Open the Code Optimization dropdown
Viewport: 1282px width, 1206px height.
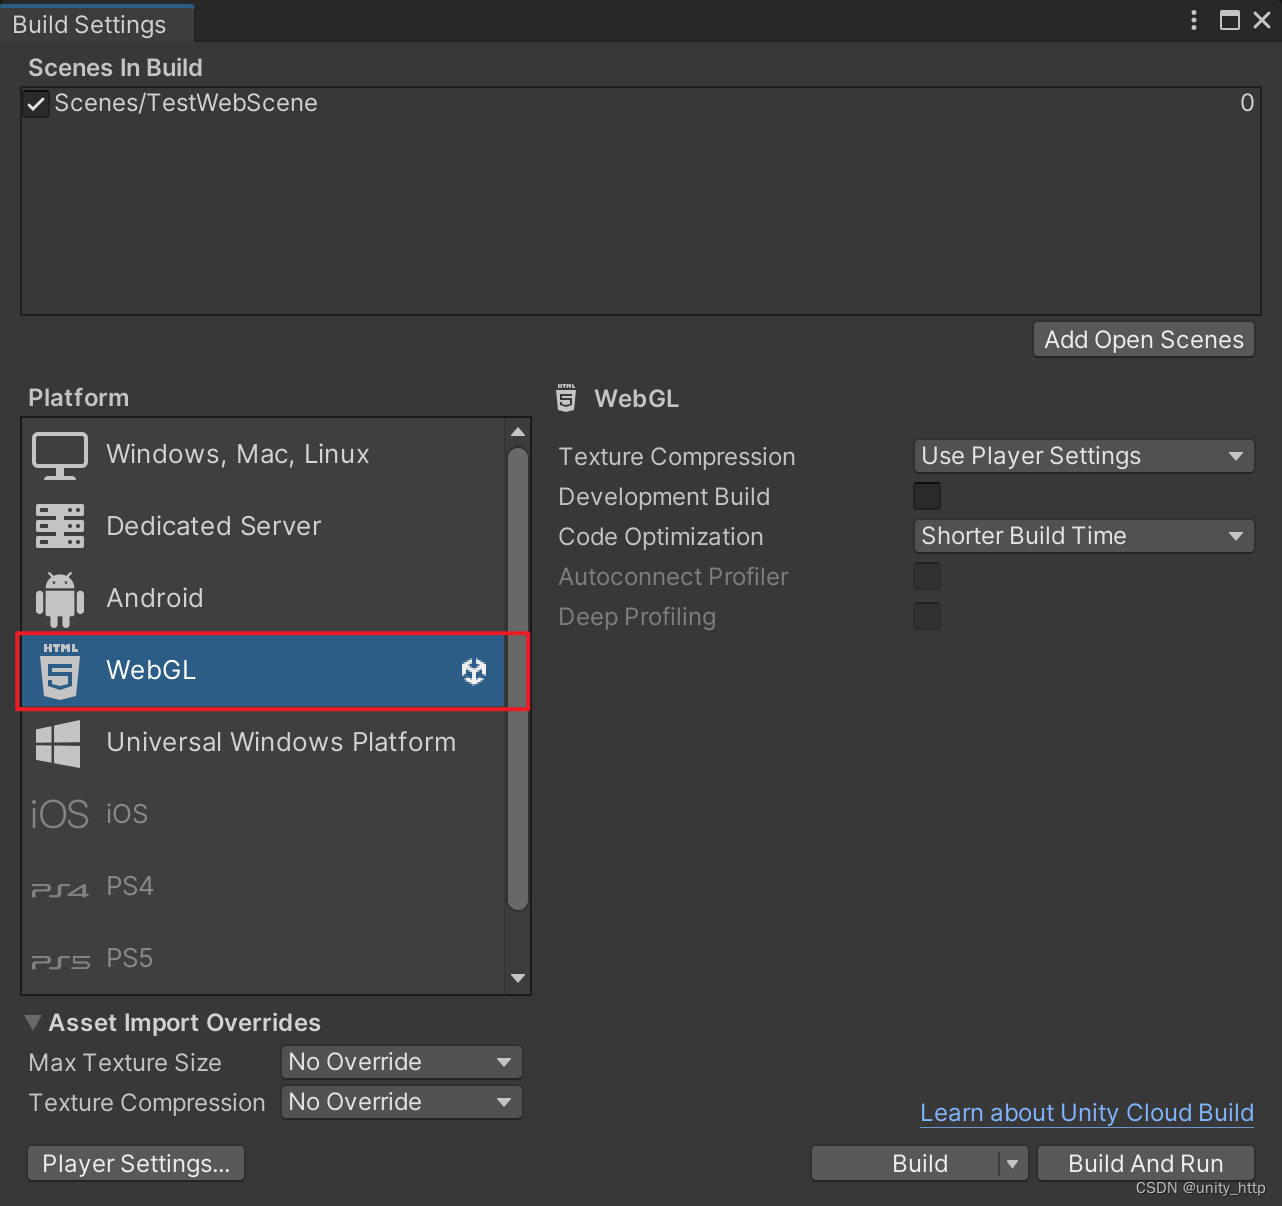coord(1084,536)
